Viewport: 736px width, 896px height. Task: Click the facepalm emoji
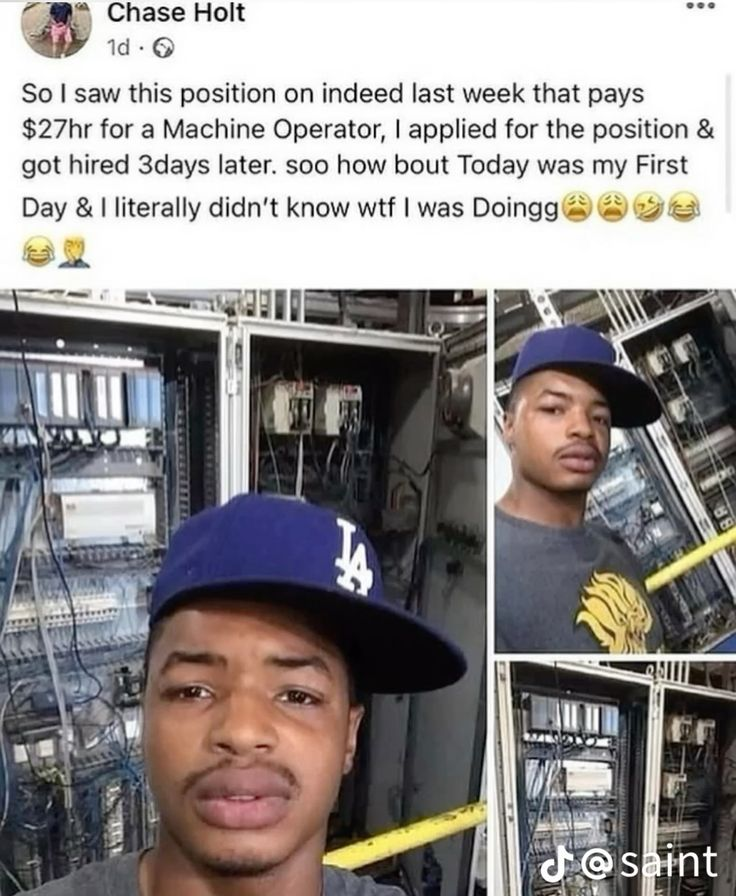tap(74, 252)
